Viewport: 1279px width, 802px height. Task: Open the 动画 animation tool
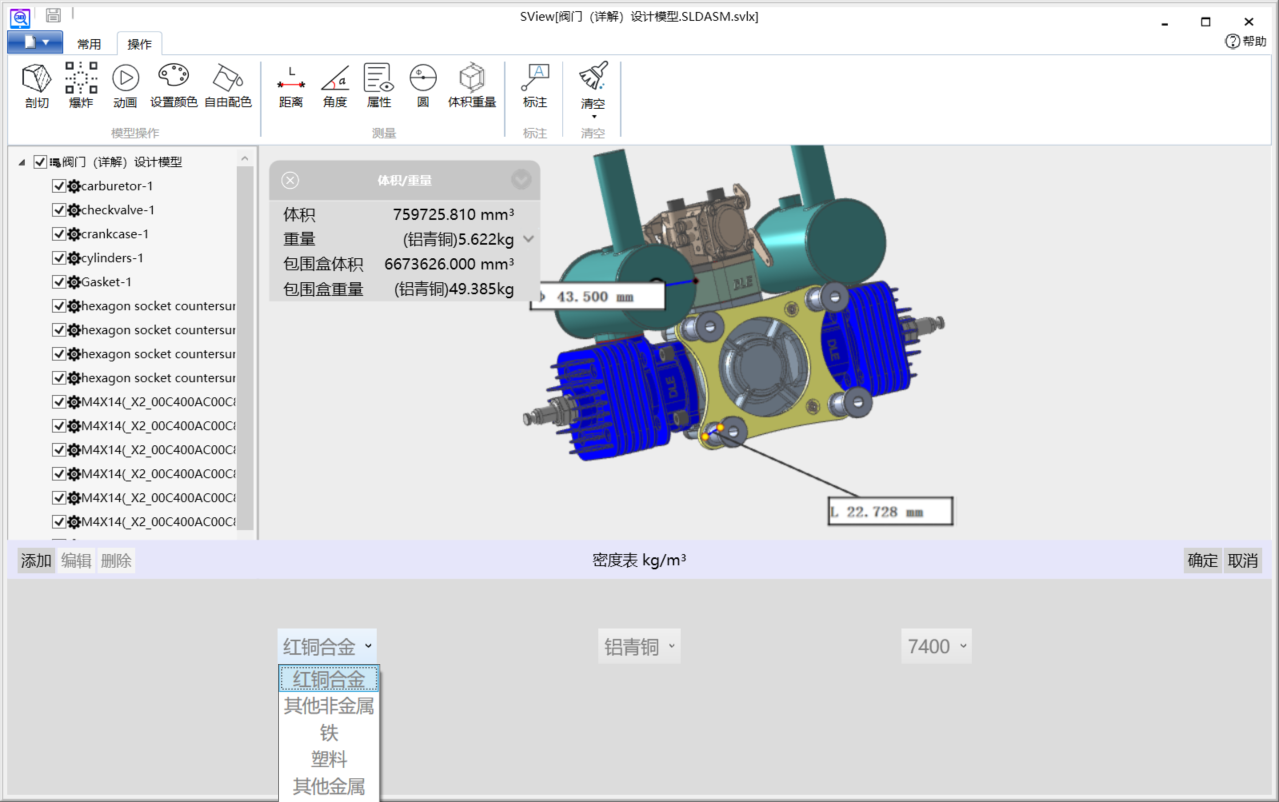point(125,86)
